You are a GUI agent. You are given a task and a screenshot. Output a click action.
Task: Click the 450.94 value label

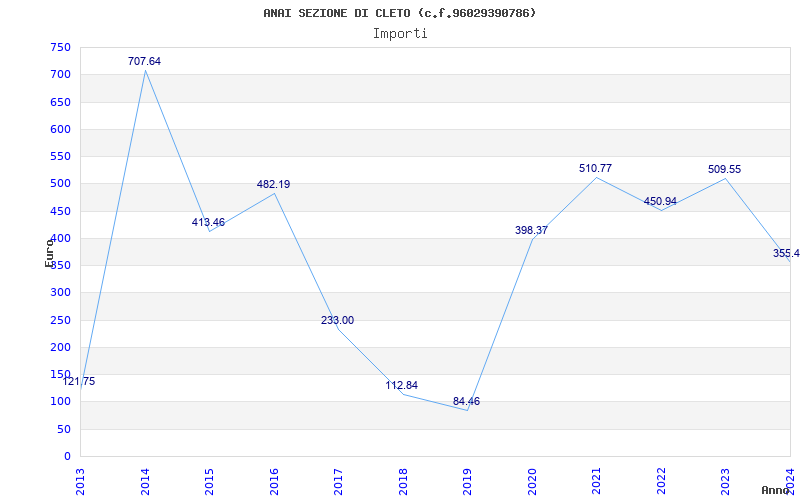point(660,201)
